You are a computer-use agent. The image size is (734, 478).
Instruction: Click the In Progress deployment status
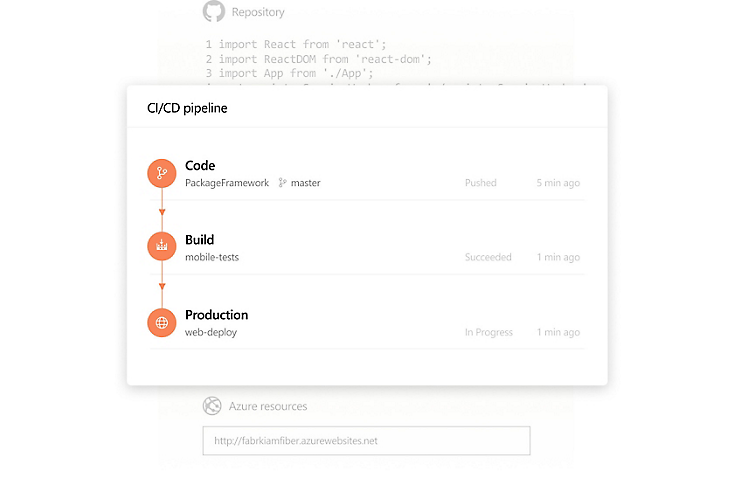click(489, 332)
